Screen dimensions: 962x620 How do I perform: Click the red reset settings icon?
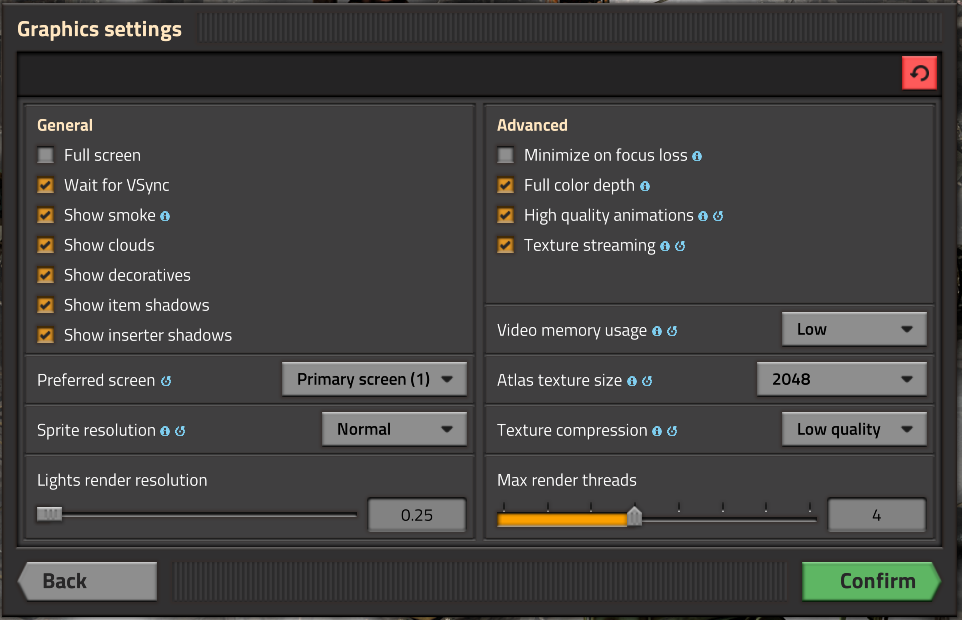[x=919, y=73]
